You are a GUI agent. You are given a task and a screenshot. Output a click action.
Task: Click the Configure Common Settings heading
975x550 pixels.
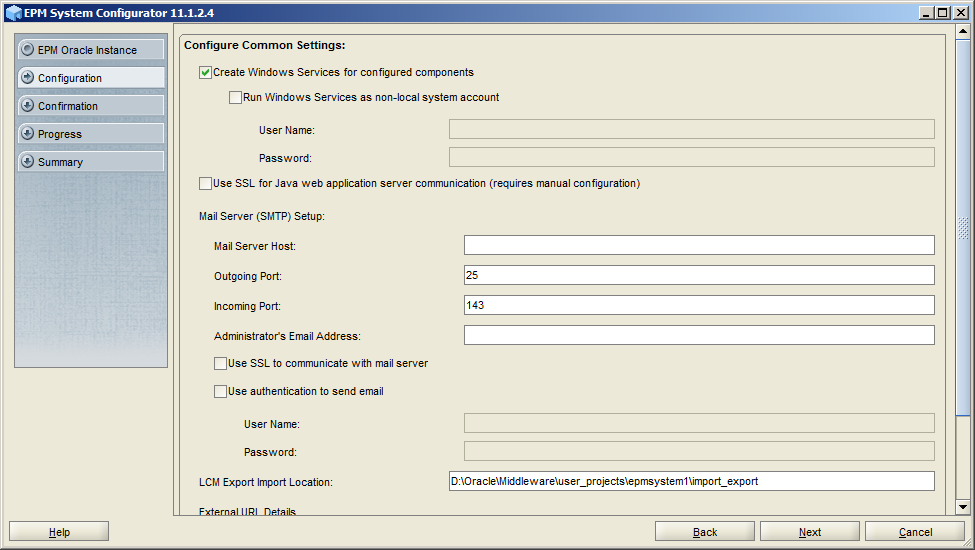pyautogui.click(x=264, y=45)
